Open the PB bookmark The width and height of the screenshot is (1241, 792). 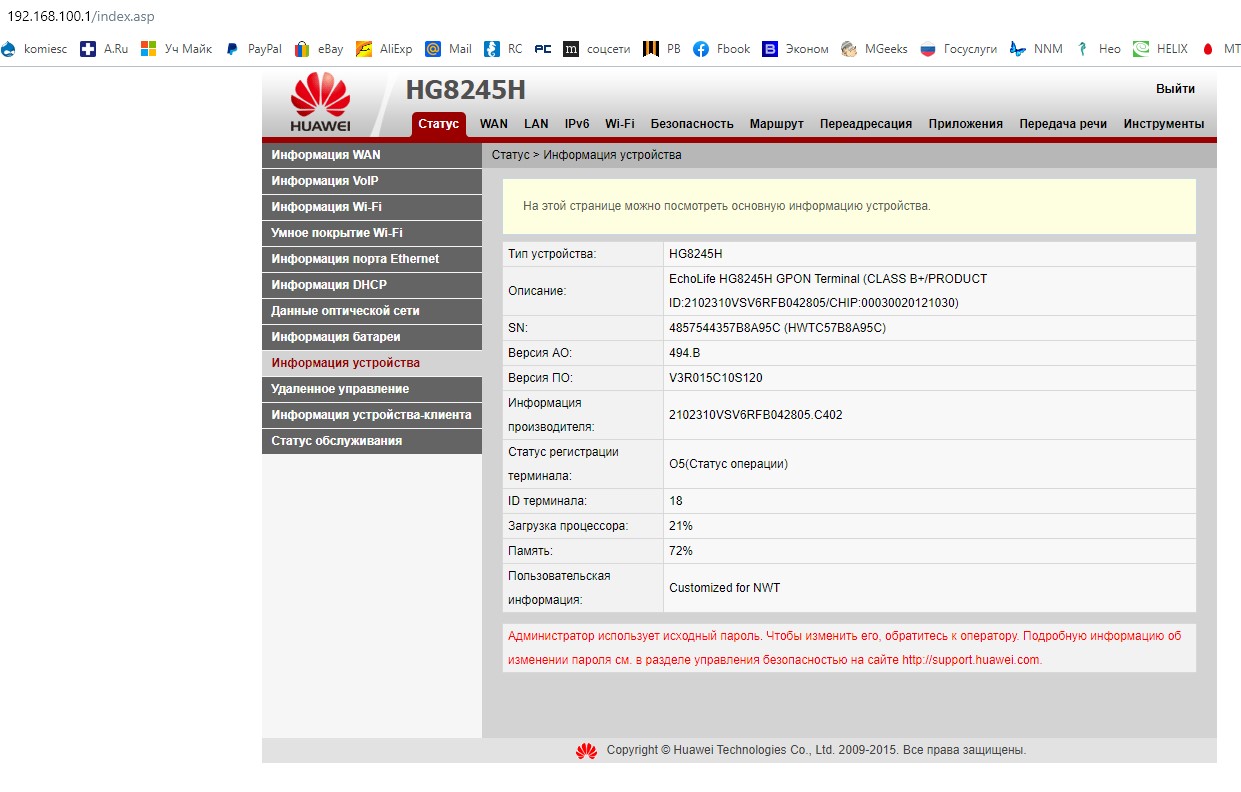coord(661,48)
